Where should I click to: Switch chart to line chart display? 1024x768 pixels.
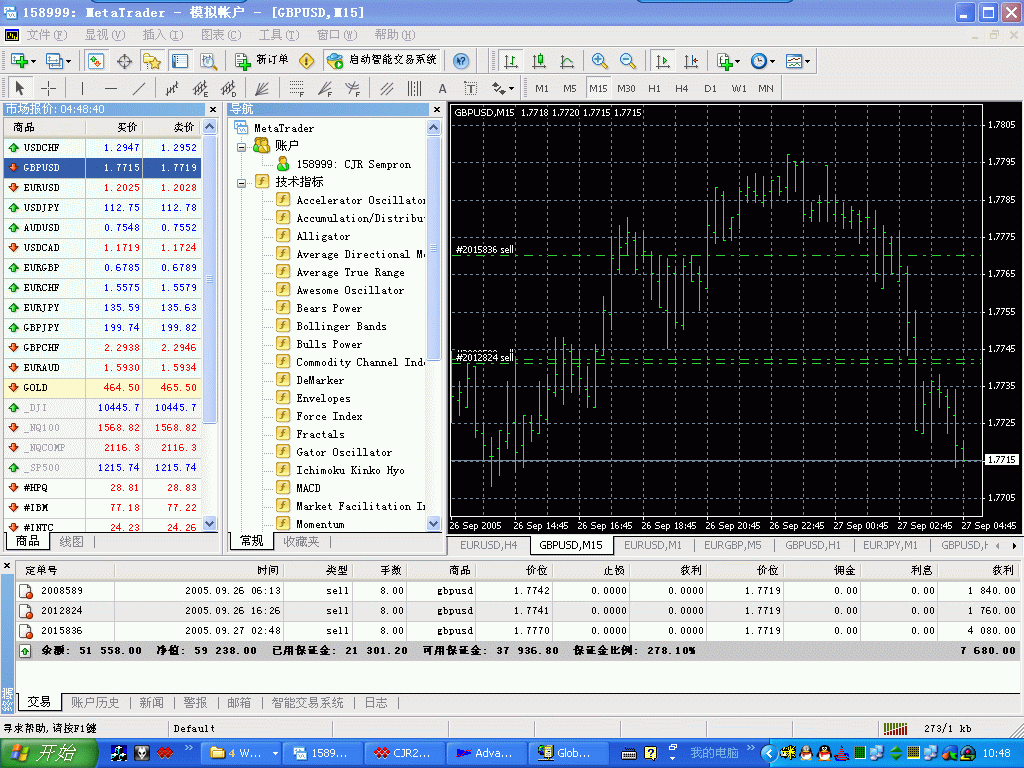point(567,61)
